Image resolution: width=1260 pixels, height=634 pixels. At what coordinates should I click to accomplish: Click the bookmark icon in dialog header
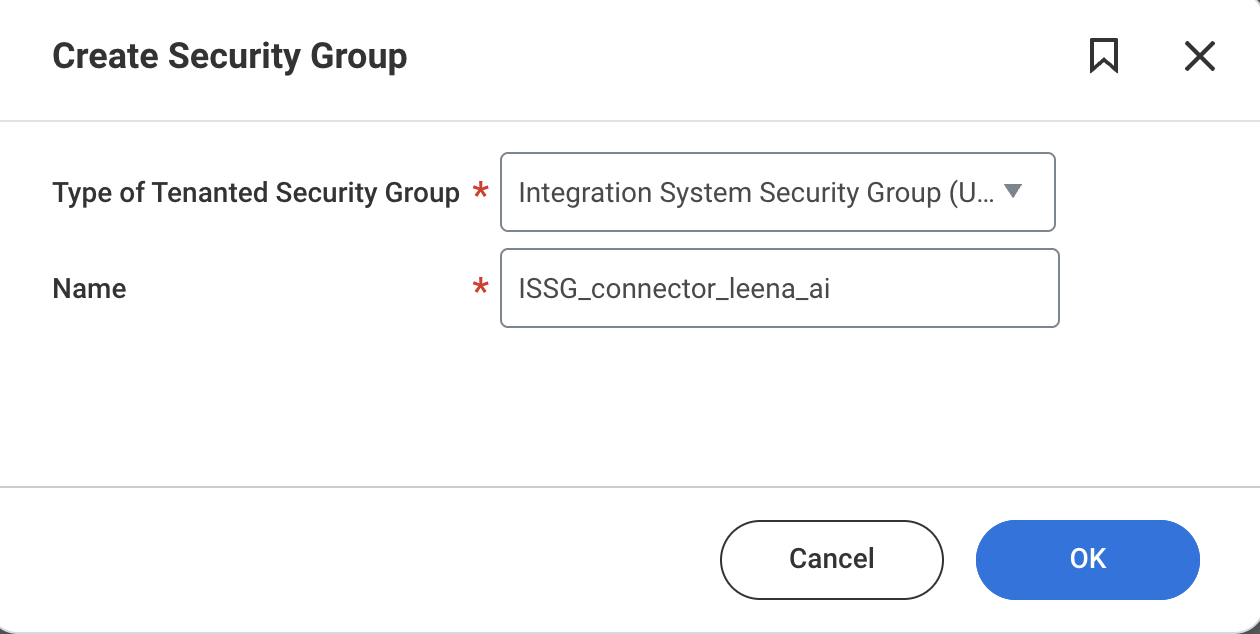tap(1103, 57)
